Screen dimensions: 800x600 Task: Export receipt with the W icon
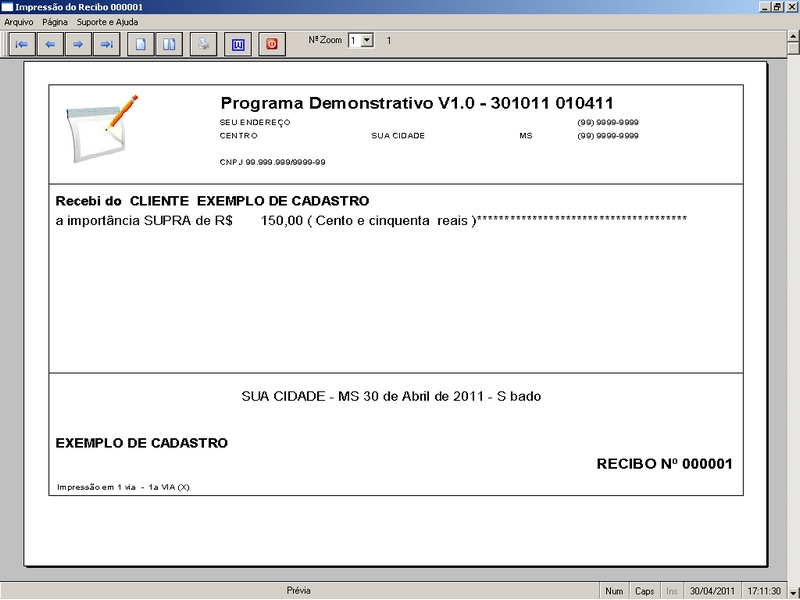(238, 44)
